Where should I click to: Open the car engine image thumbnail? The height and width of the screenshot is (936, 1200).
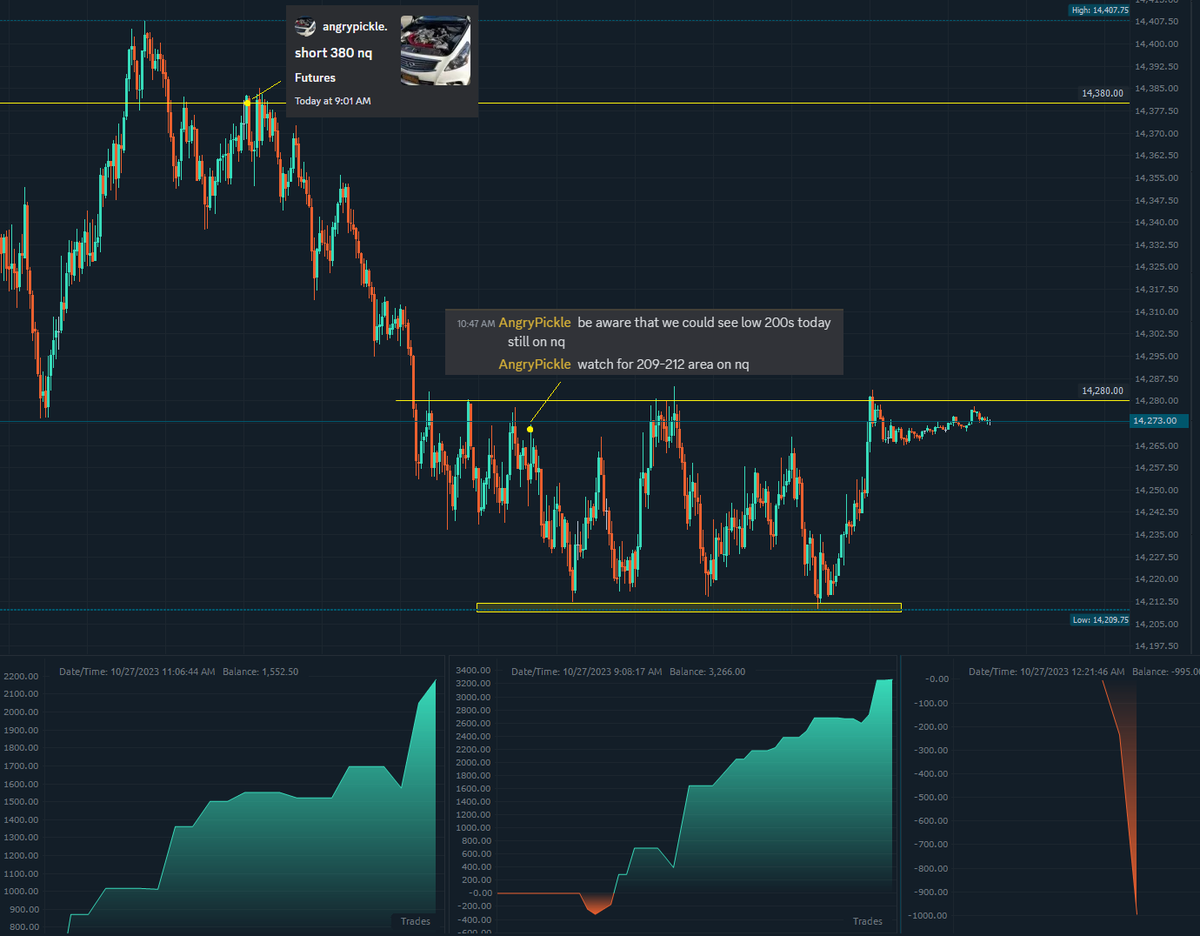(436, 50)
